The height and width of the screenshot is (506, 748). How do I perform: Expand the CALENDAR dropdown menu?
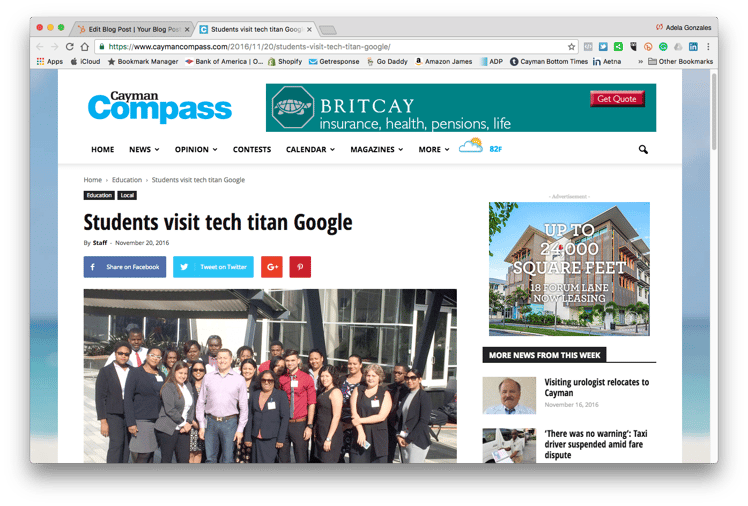(311, 150)
